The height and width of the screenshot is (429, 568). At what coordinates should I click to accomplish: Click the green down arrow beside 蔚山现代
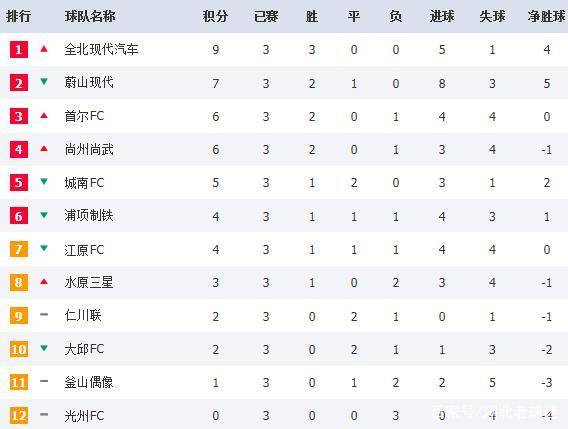(x=44, y=82)
